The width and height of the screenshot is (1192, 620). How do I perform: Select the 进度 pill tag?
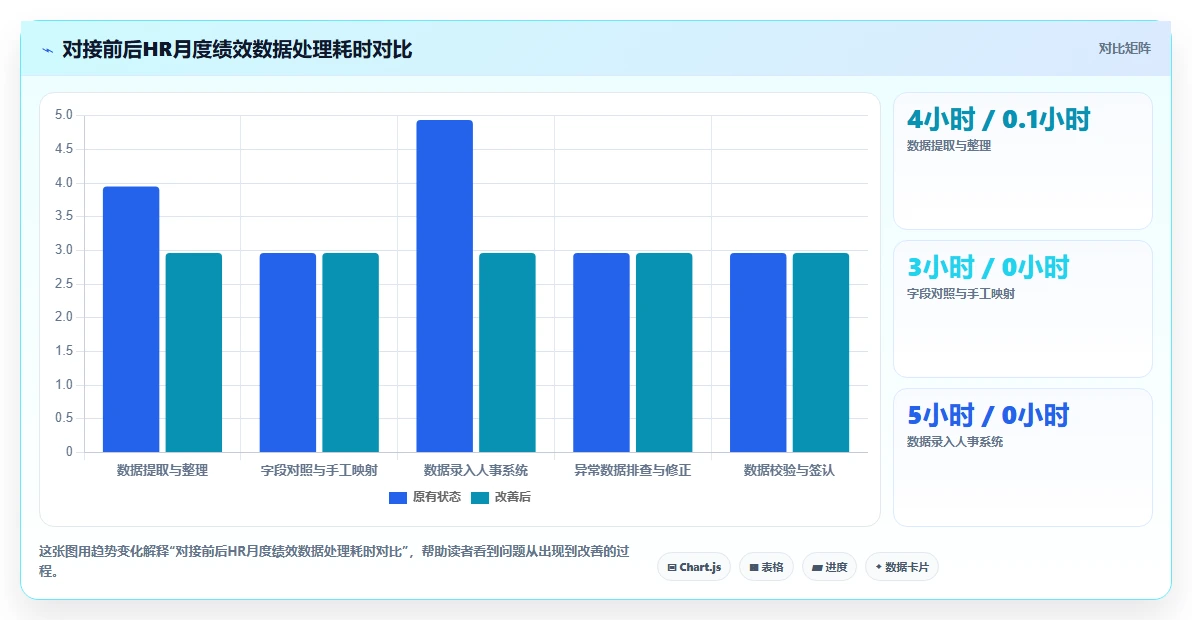point(829,567)
